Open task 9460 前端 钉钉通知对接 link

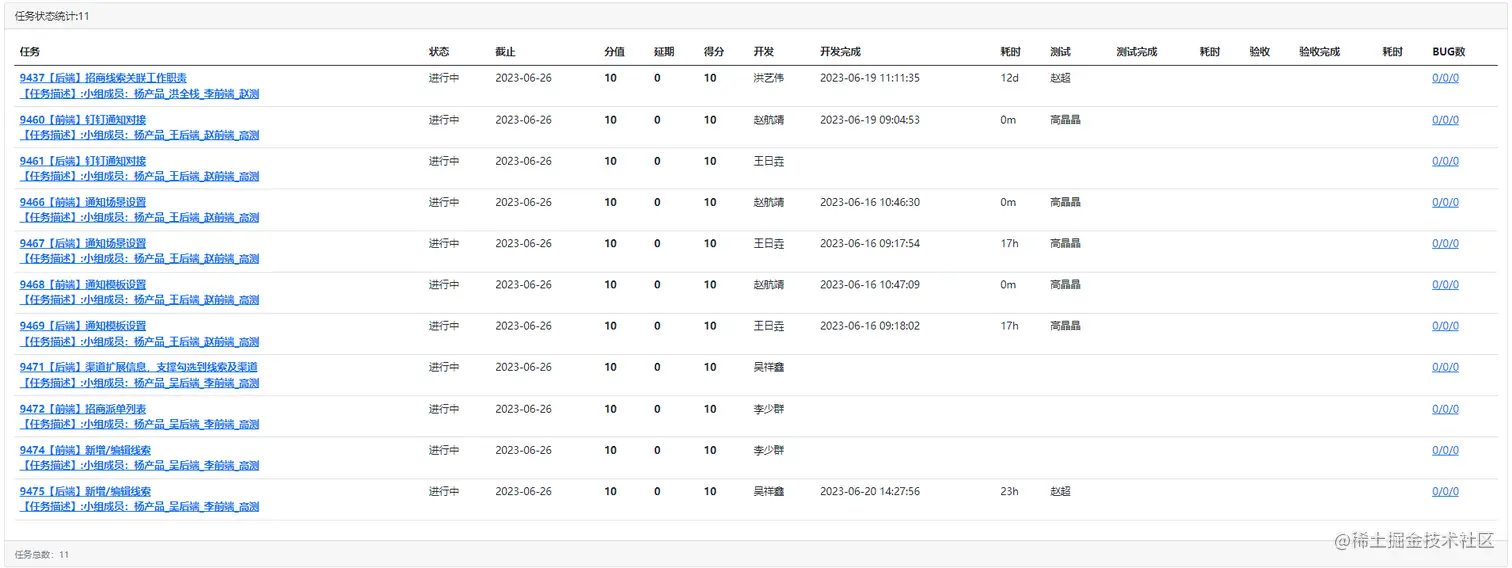pyautogui.click(x=83, y=120)
